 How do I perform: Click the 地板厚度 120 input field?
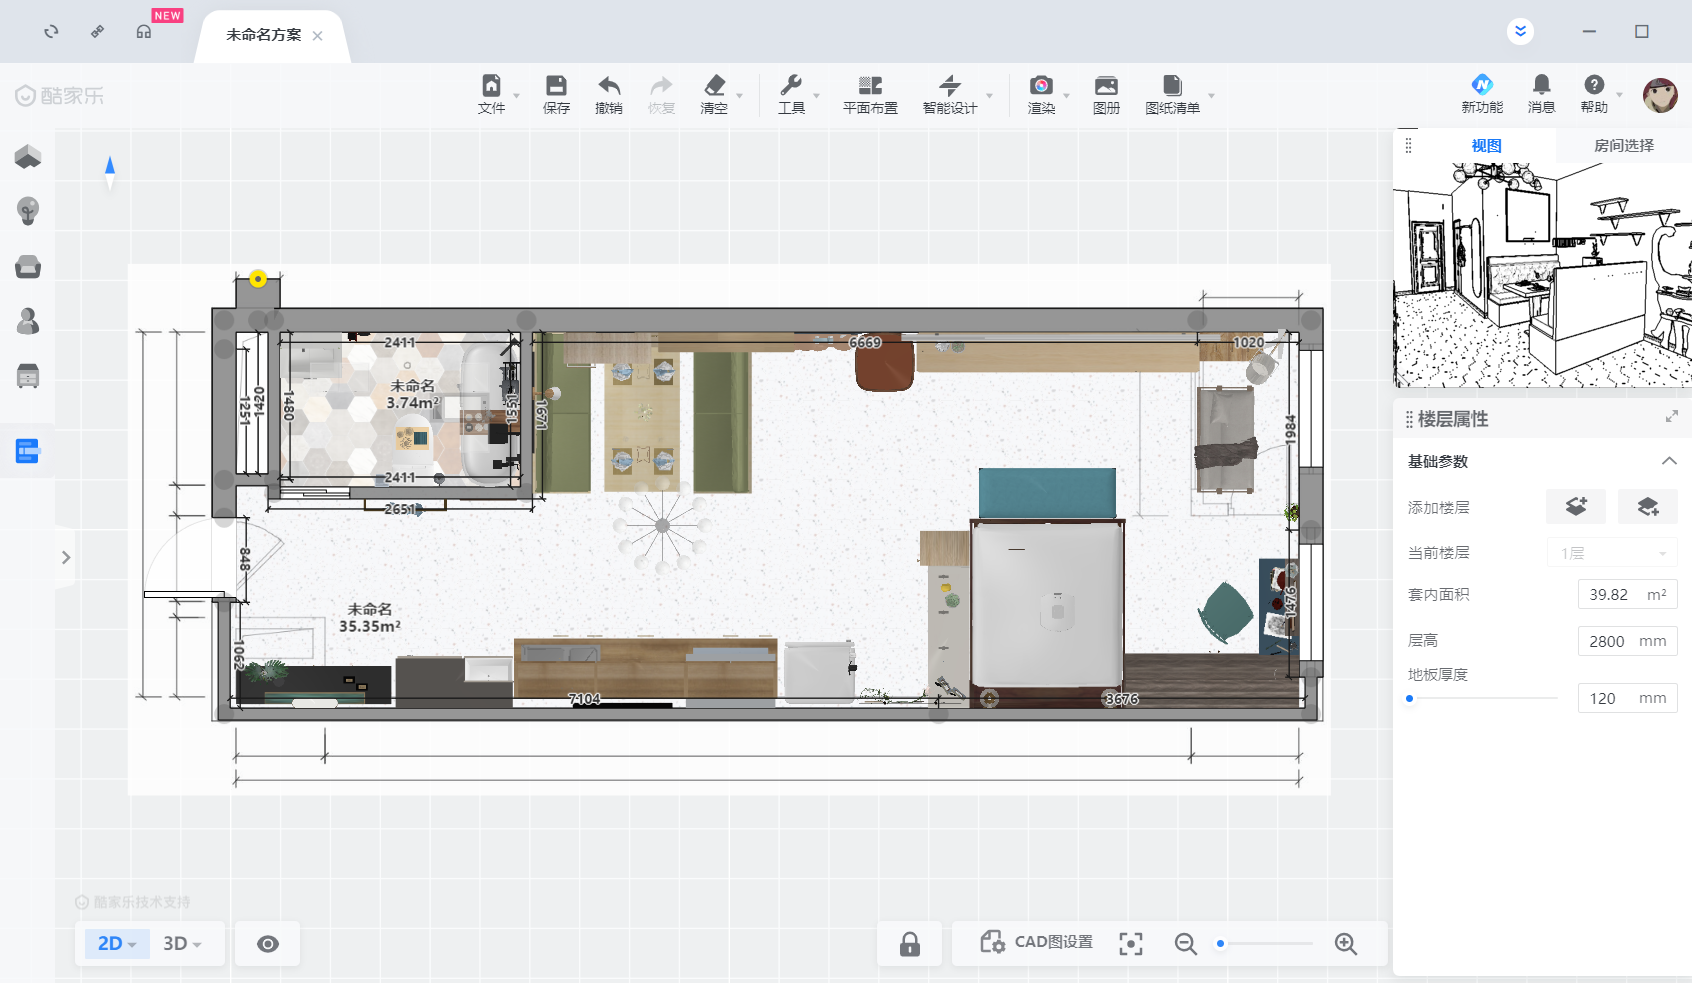[1627, 698]
